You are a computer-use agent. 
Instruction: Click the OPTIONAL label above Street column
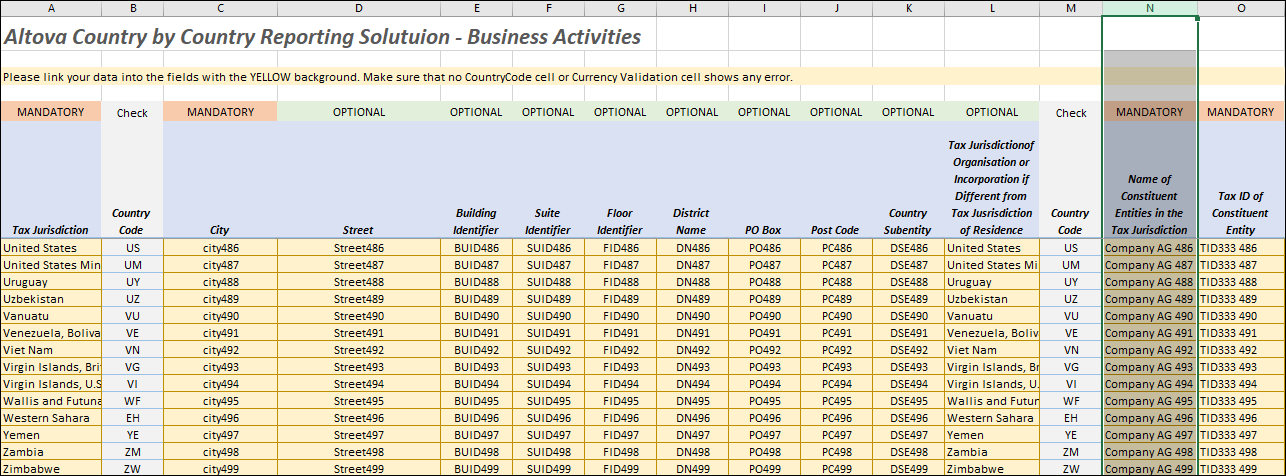pos(358,112)
